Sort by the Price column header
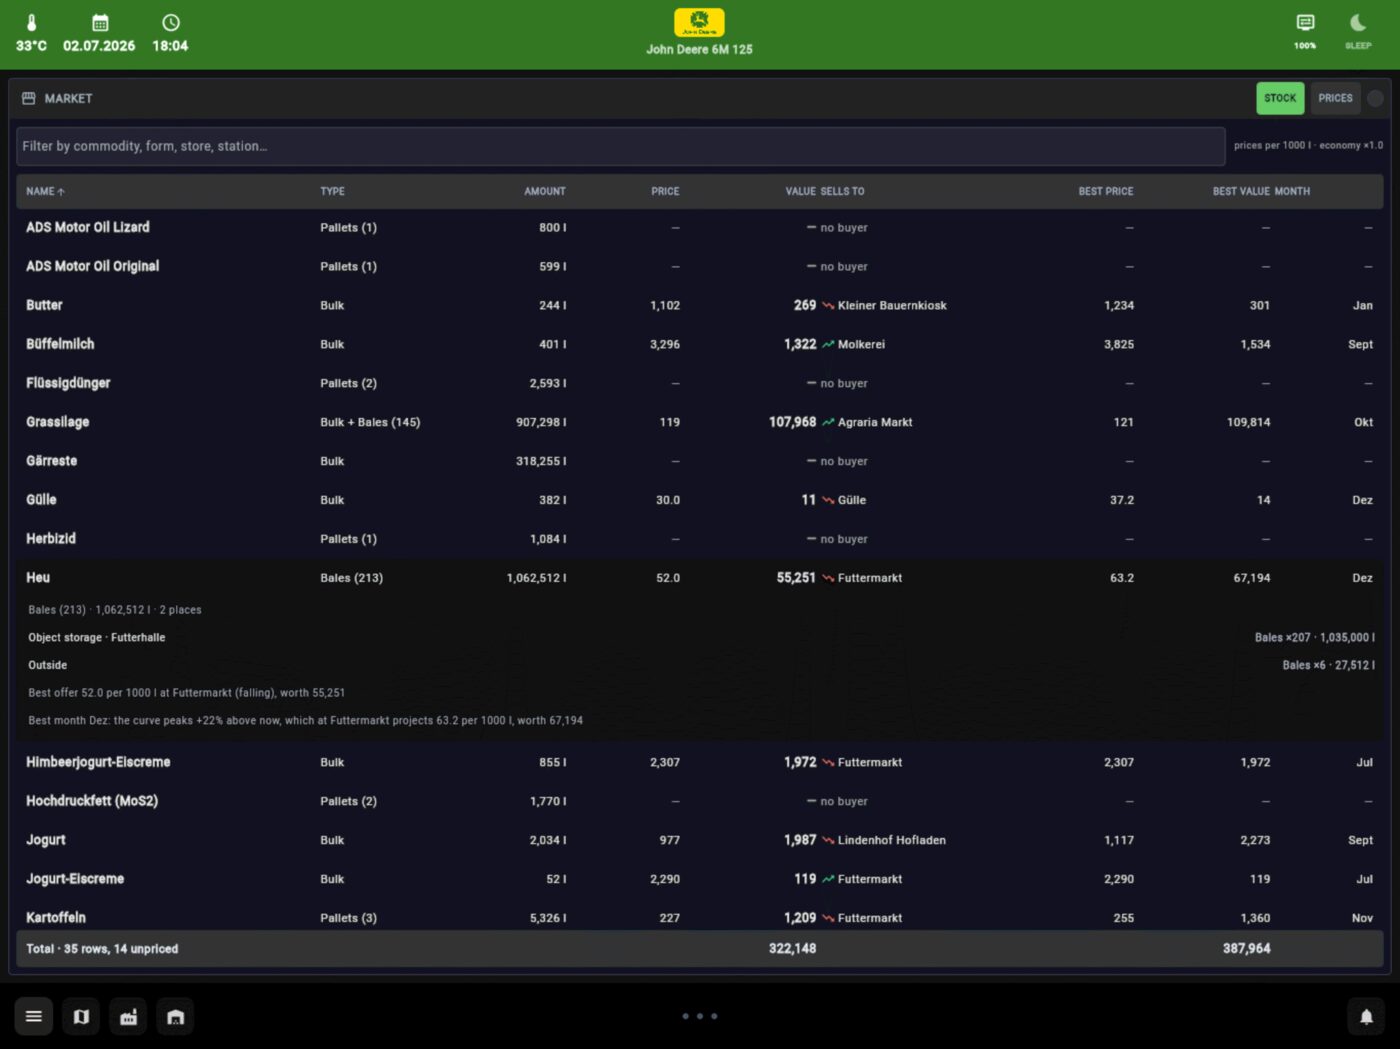This screenshot has height=1049, width=1400. pyautogui.click(x=665, y=191)
